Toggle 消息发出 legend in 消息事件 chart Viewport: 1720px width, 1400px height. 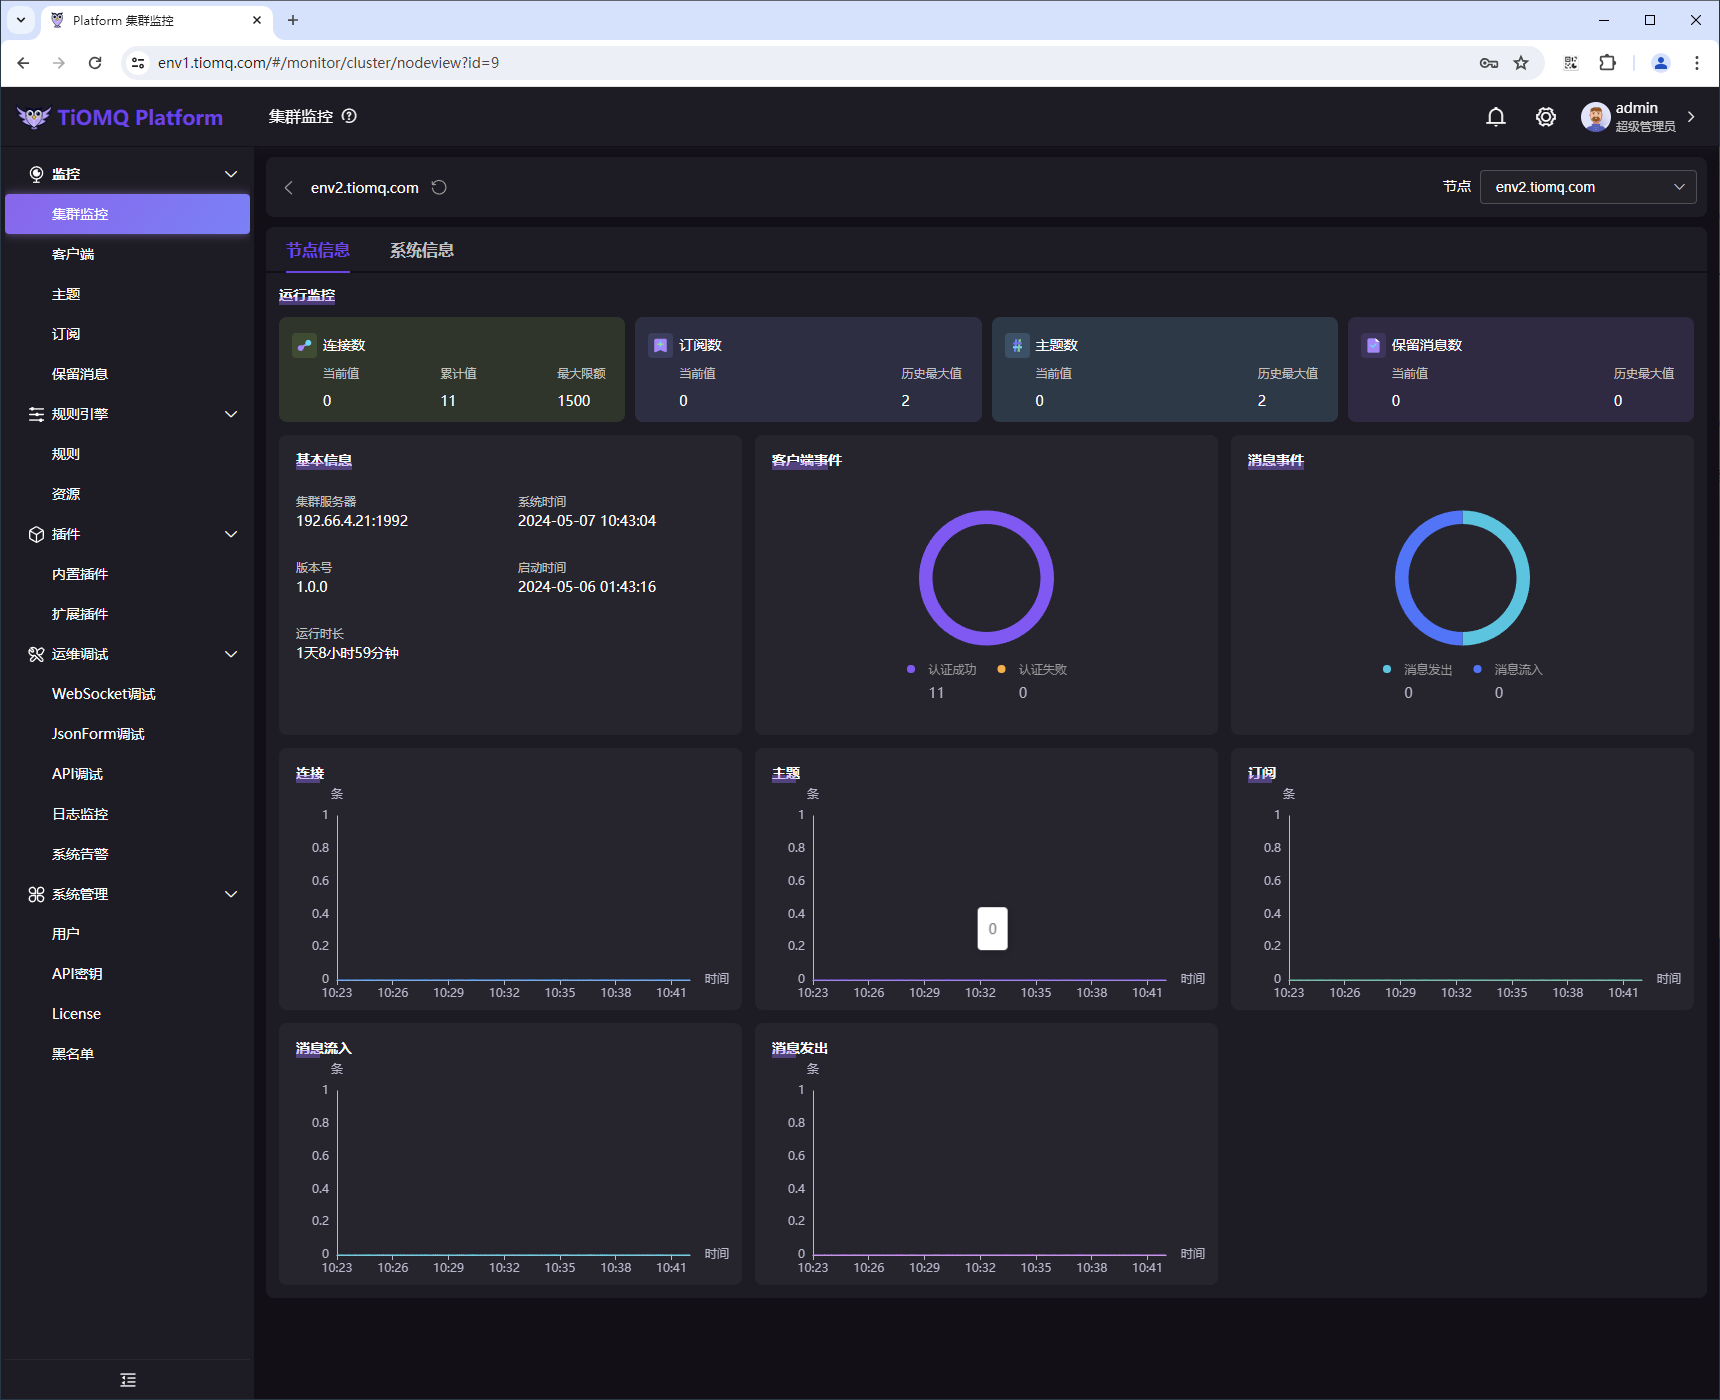pos(1417,670)
